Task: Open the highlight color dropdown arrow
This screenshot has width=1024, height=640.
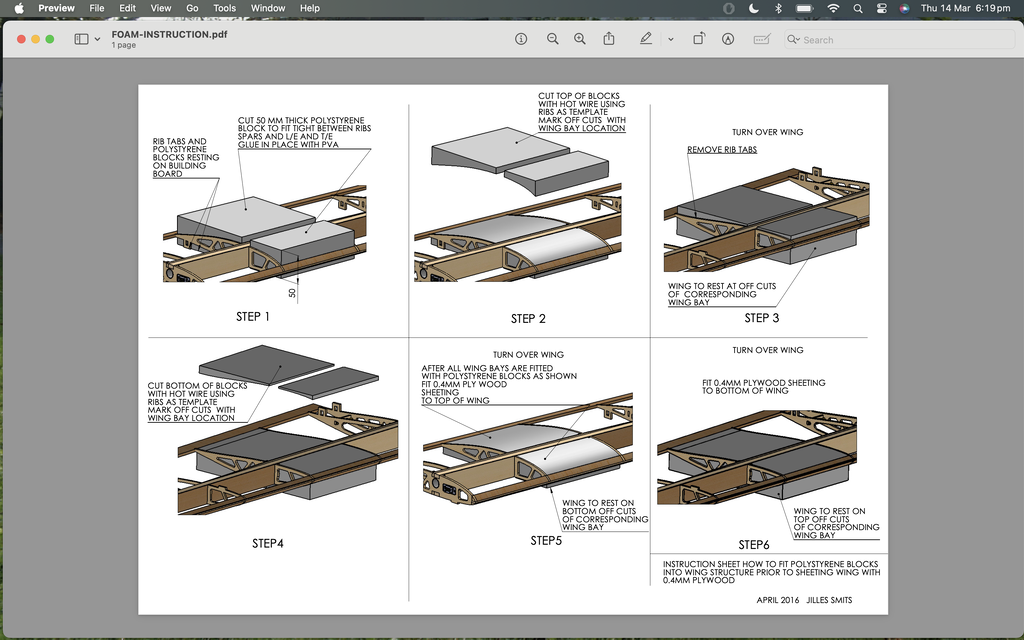Action: tap(670, 39)
